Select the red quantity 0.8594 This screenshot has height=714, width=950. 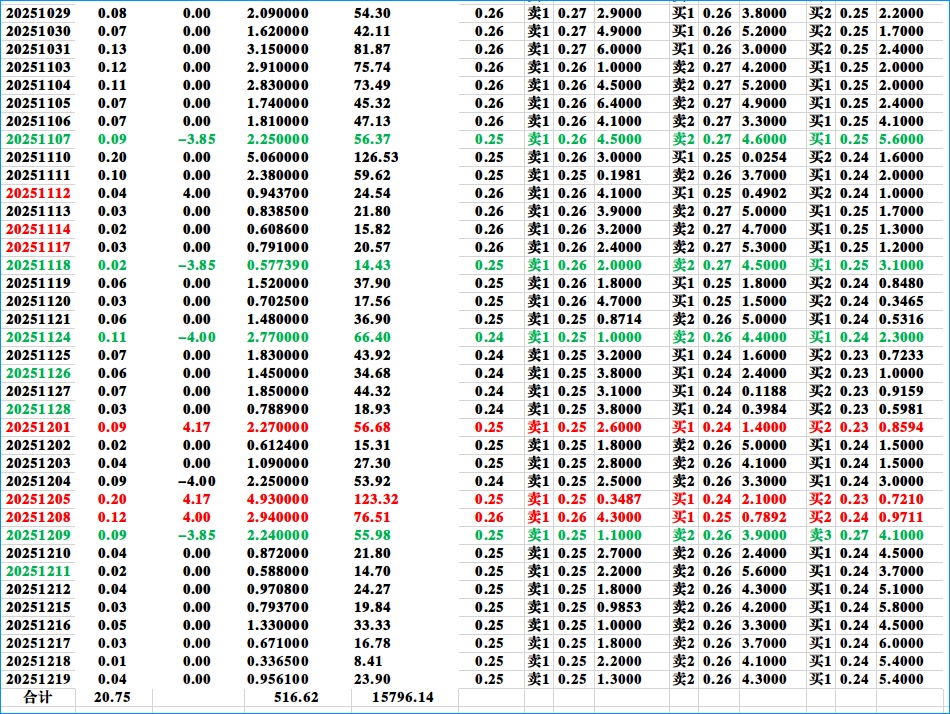pyautogui.click(x=901, y=427)
